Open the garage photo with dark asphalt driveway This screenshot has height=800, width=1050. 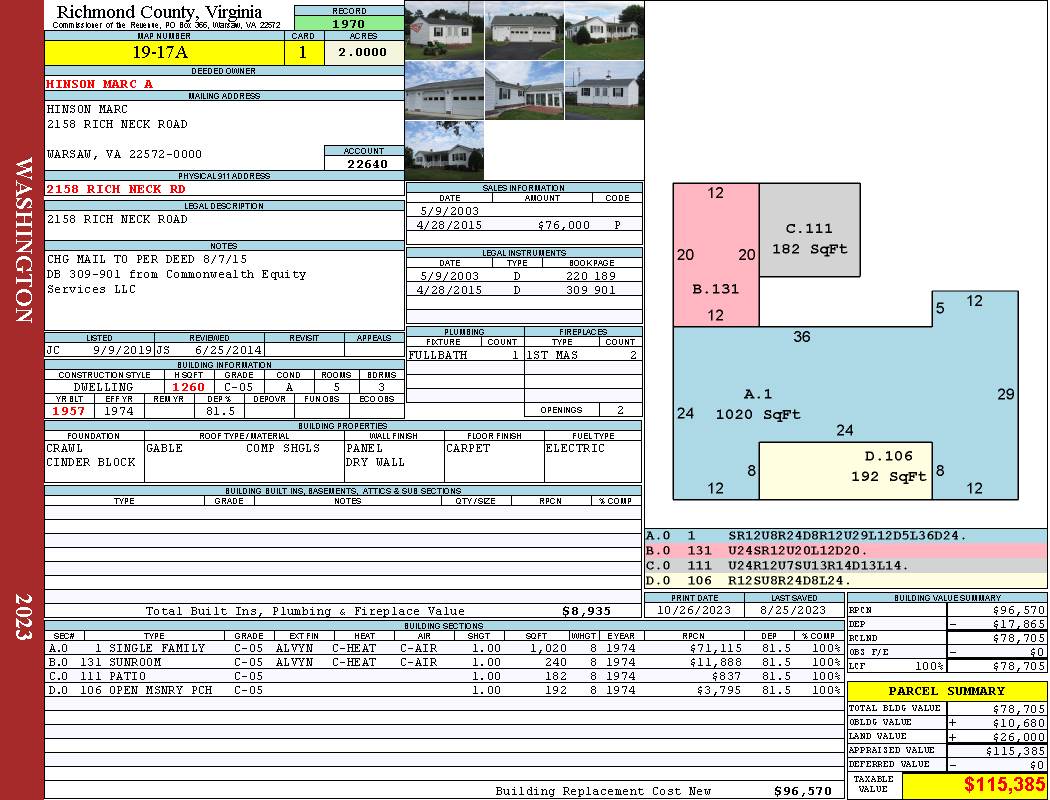pyautogui.click(x=524, y=31)
